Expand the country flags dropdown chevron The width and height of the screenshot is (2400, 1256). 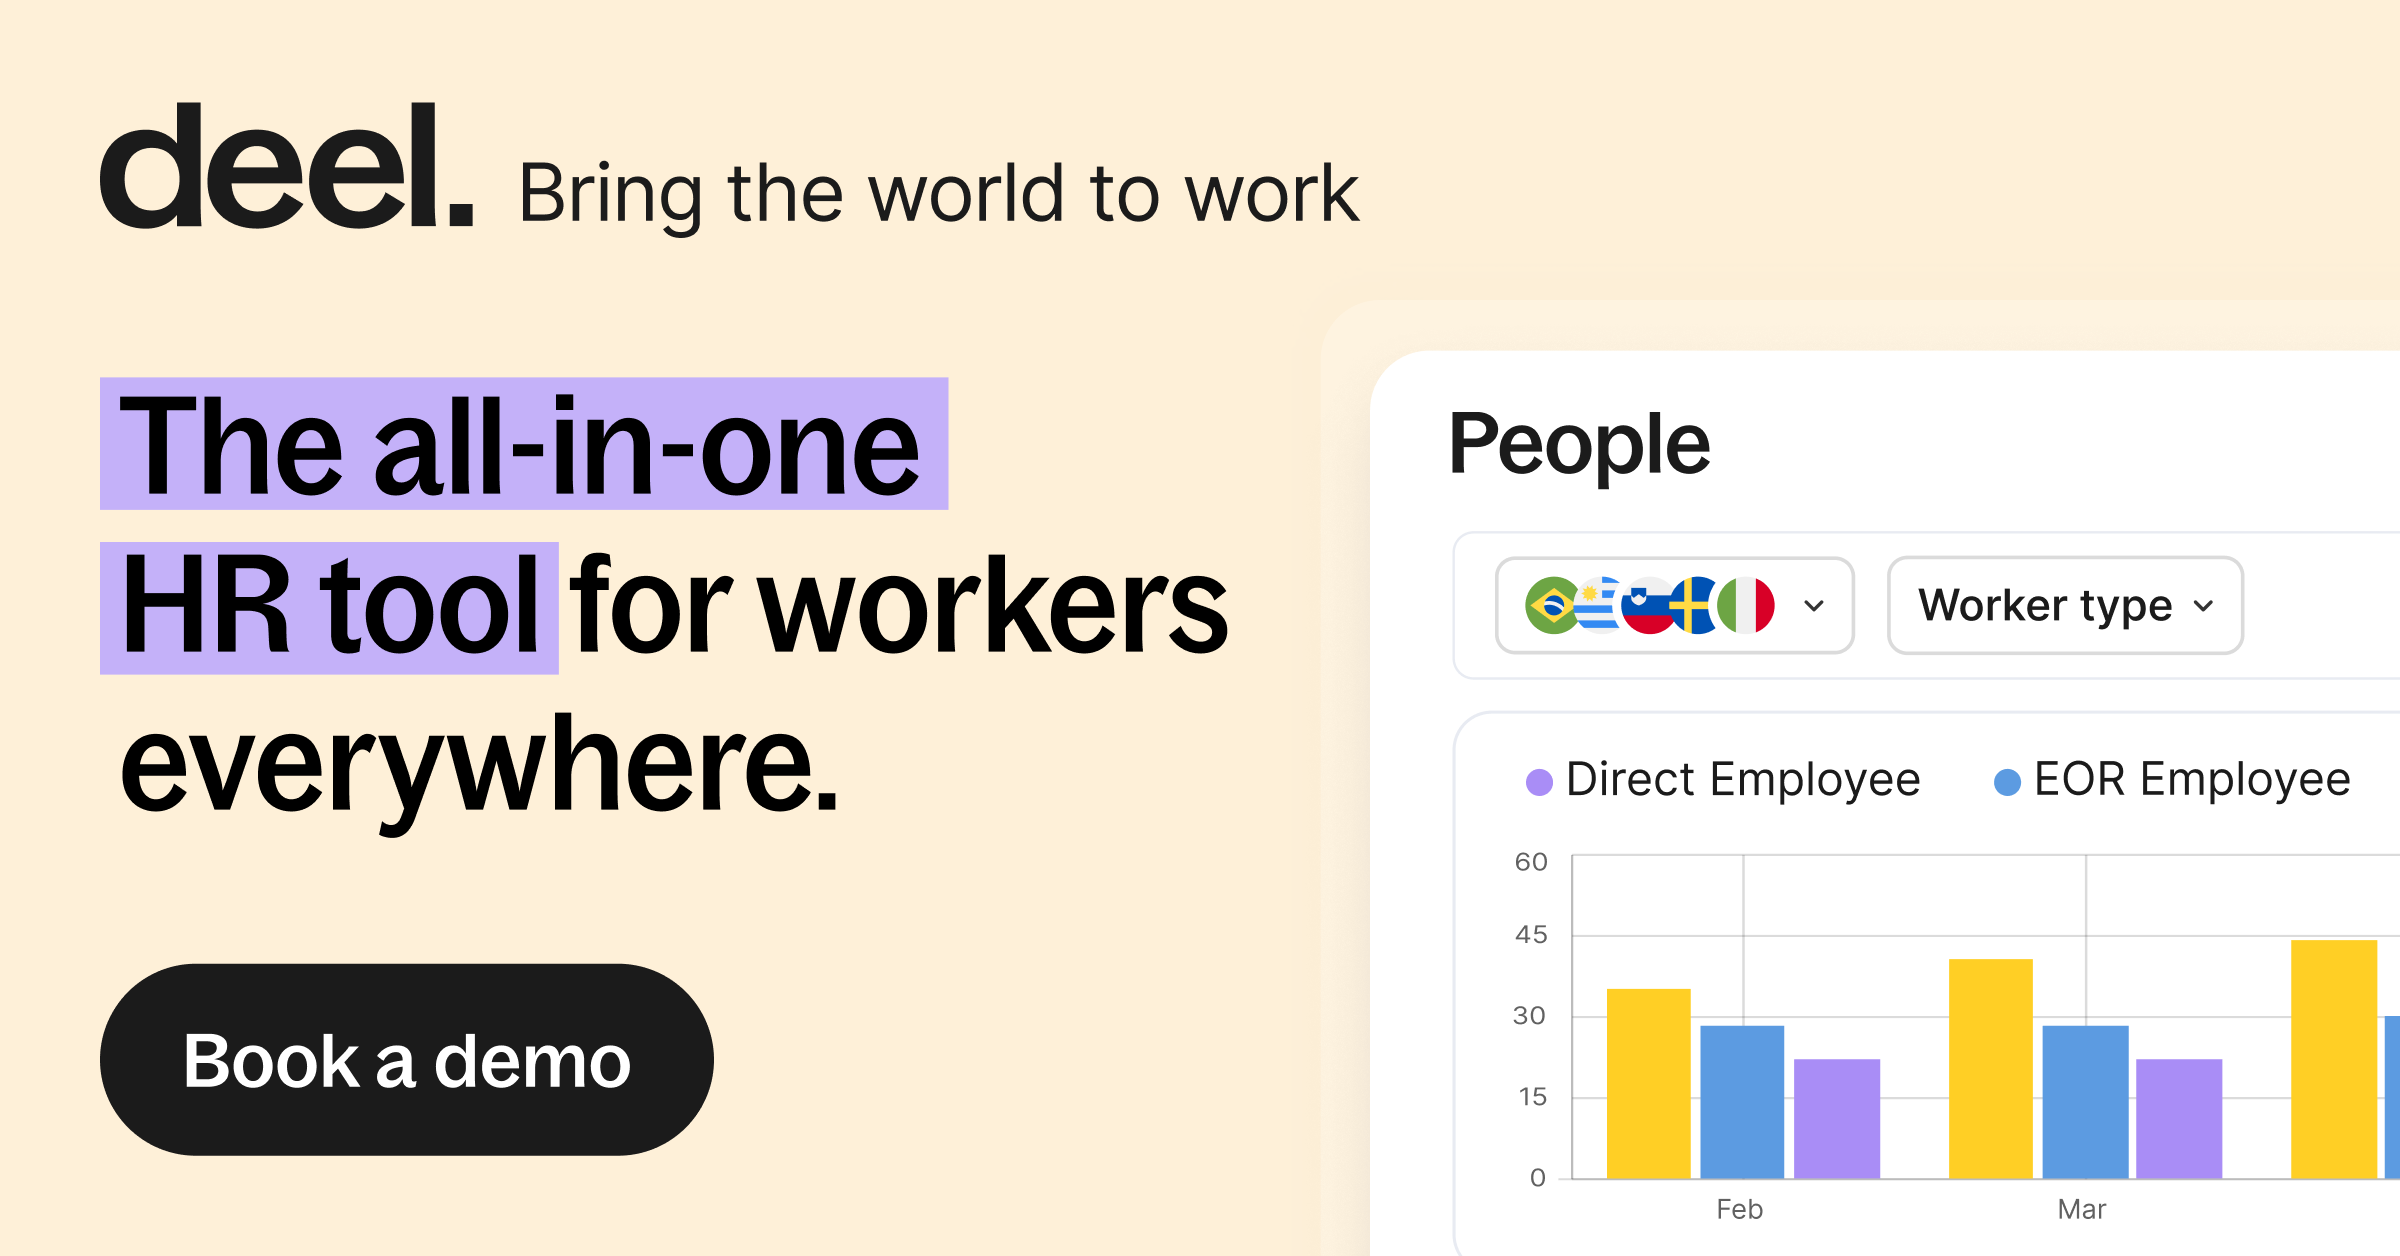(x=1814, y=605)
